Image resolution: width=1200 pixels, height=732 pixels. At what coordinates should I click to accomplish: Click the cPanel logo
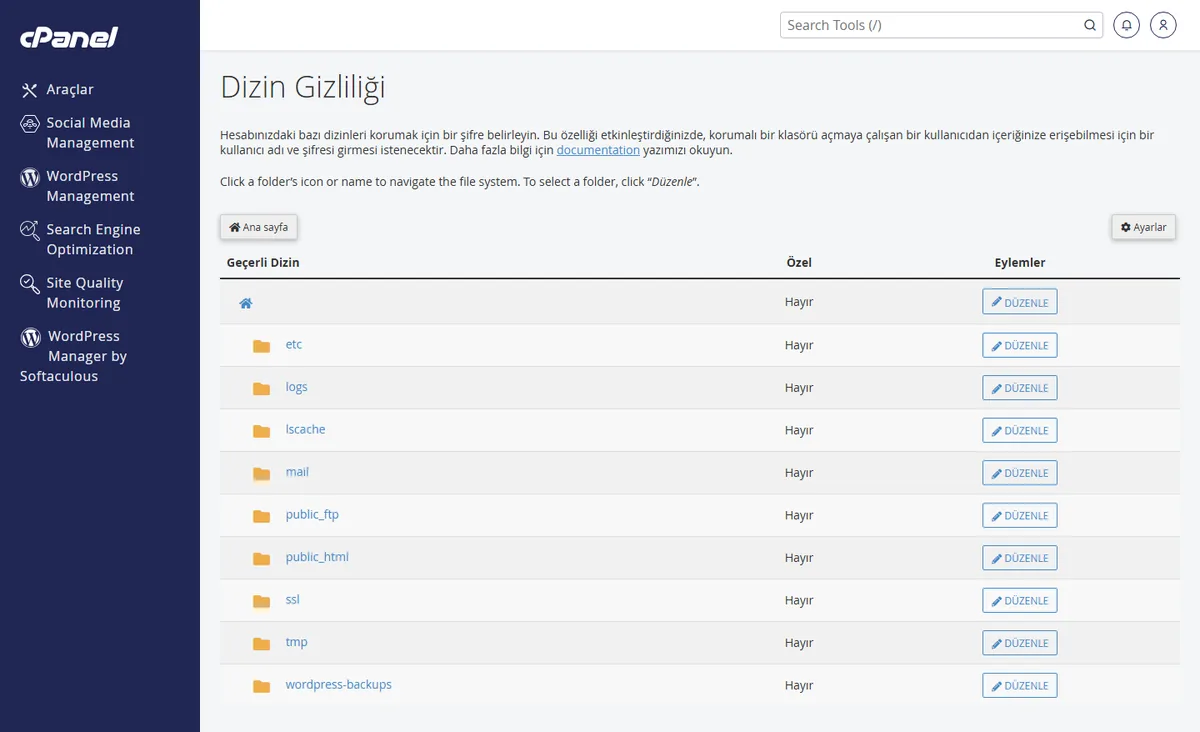coord(69,38)
